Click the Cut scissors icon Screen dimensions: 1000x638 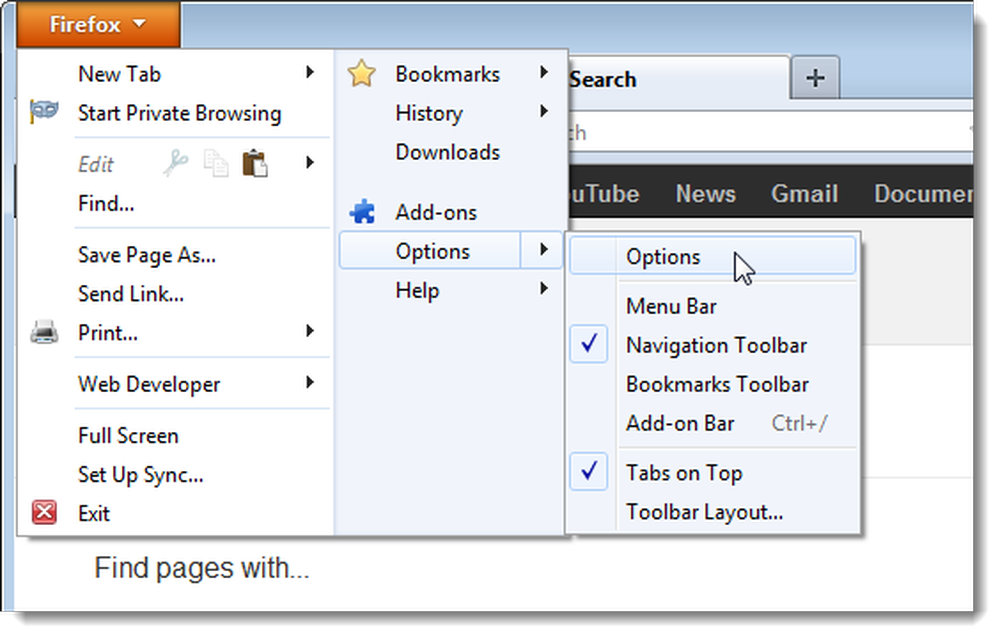175,163
